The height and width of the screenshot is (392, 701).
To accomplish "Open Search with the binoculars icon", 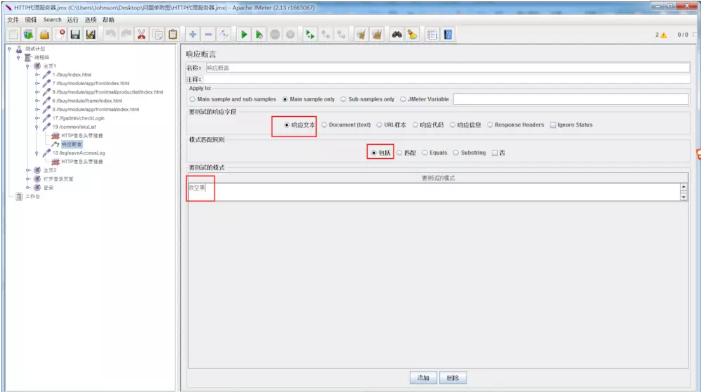I will pos(397,34).
